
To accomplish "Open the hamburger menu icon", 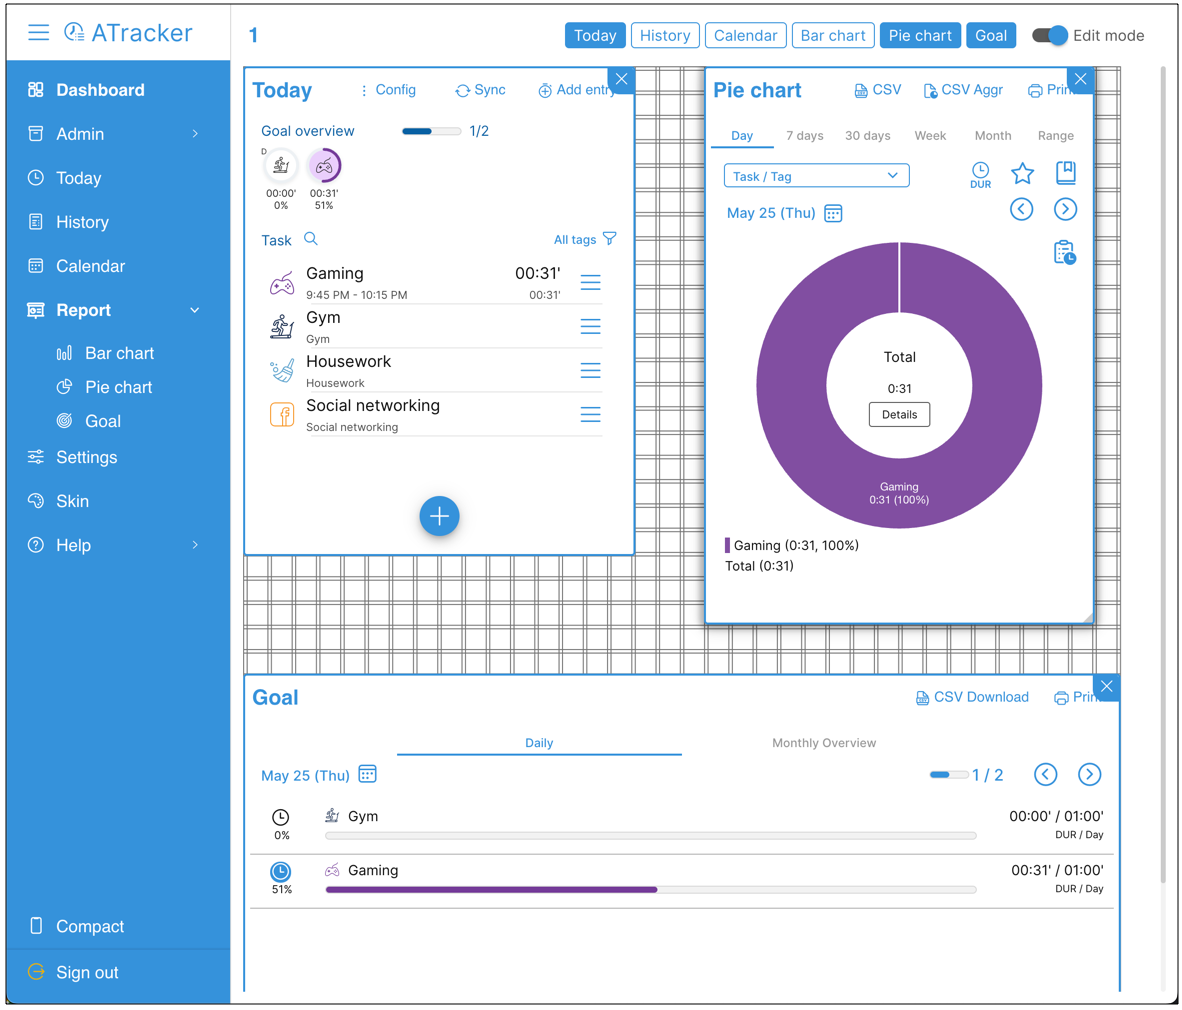I will click(38, 32).
